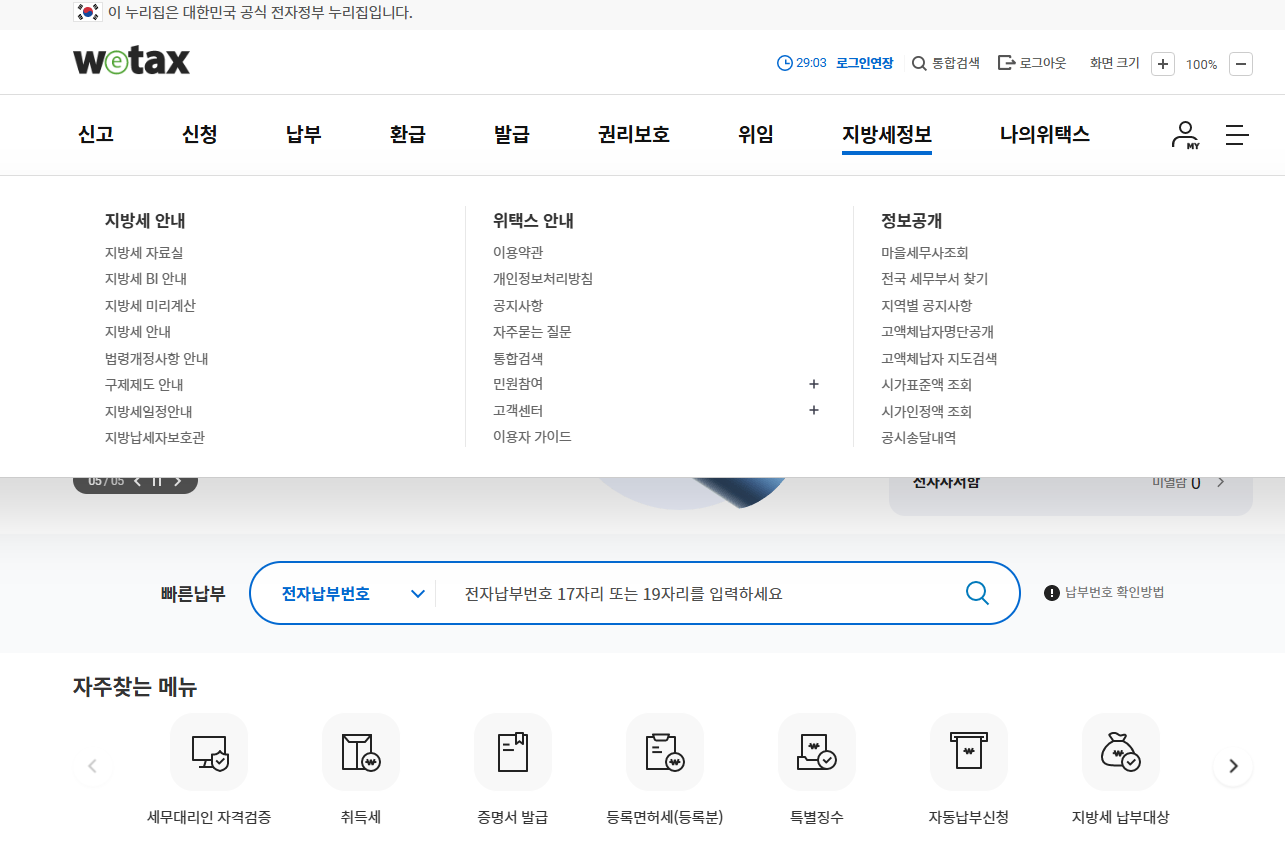Click the wetax logo
Image resolution: width=1285 pixels, height=859 pixels.
131,62
